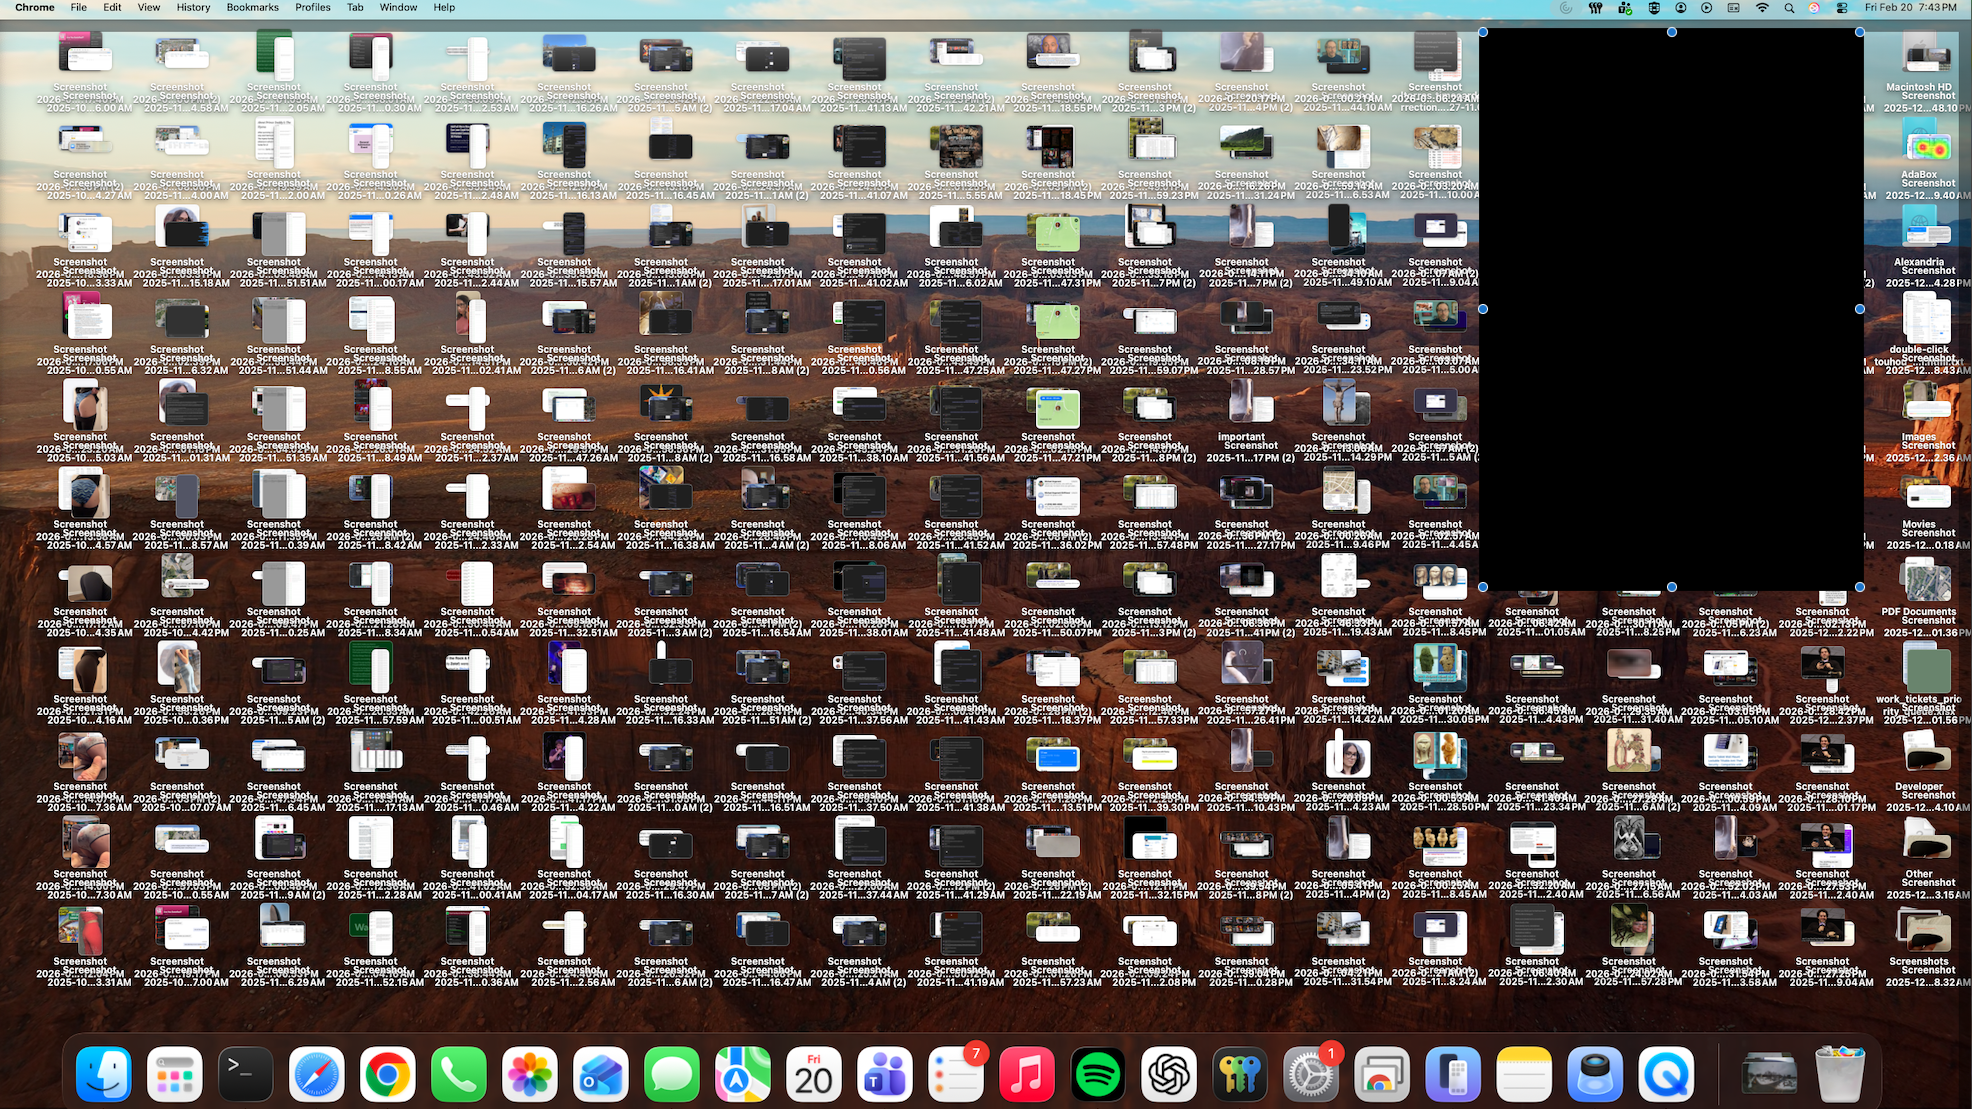Open System Settings in the dock
Screen dimensions: 1972x1109
1310,1075
